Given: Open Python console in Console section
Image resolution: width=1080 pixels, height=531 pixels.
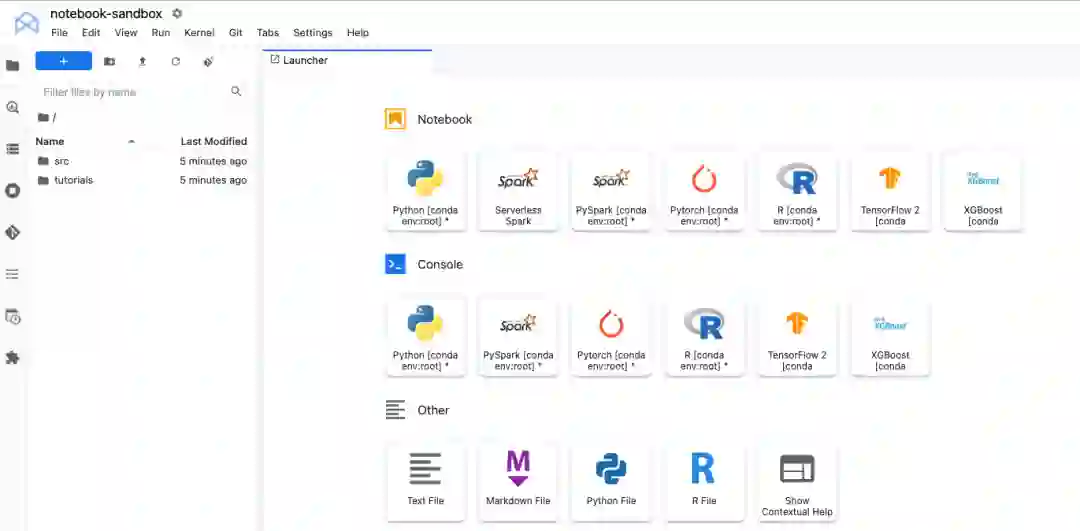Looking at the screenshot, I should [425, 336].
